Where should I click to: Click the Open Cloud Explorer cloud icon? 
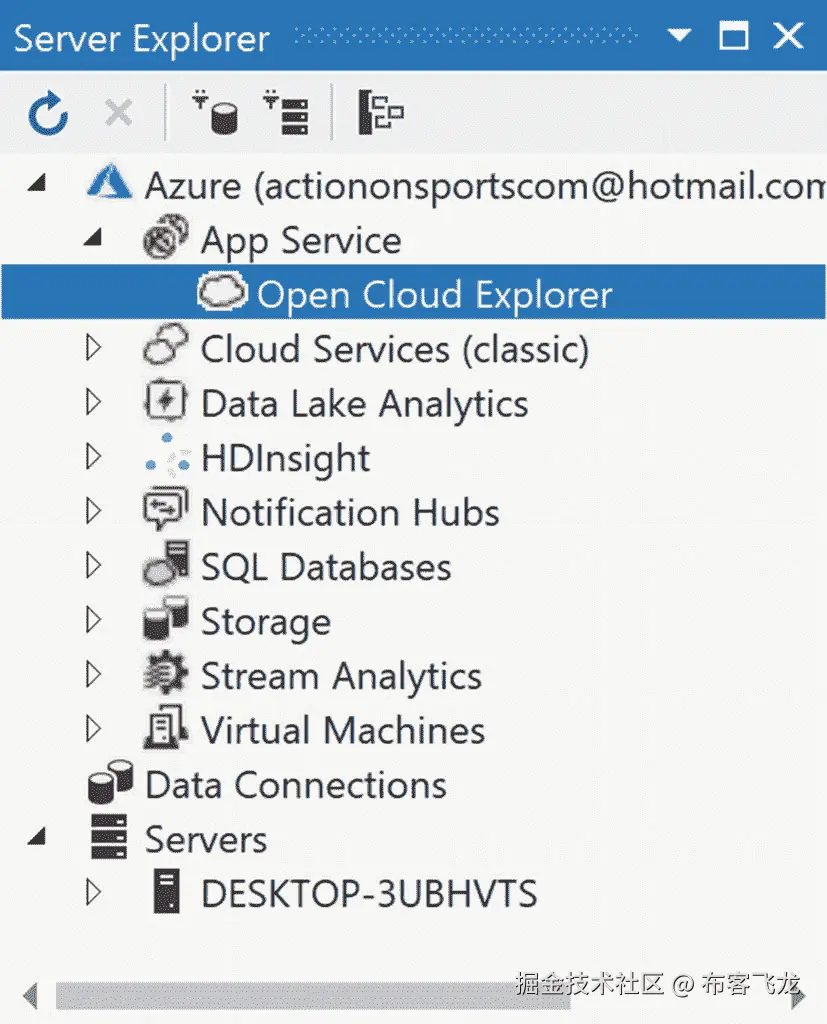(x=222, y=291)
